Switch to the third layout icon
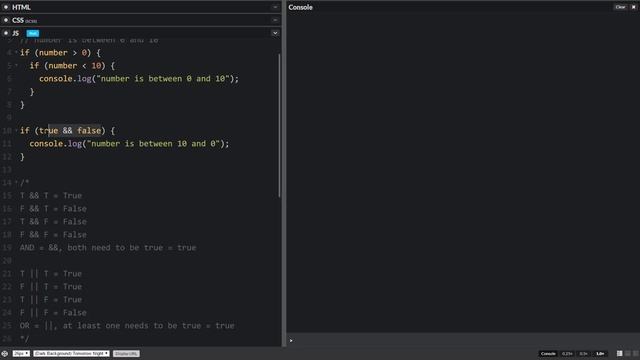640x360 pixels. tap(636, 353)
